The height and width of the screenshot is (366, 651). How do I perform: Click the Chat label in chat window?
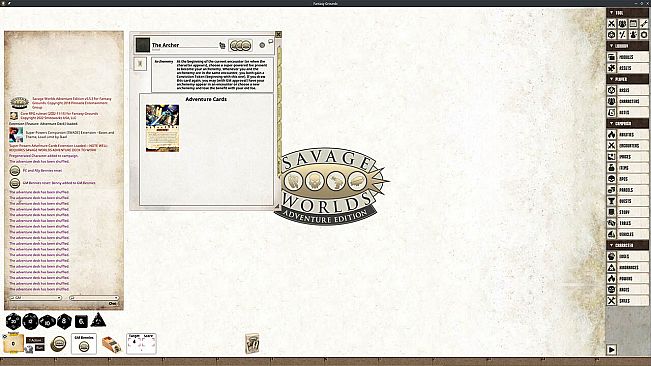pyautogui.click(x=113, y=304)
